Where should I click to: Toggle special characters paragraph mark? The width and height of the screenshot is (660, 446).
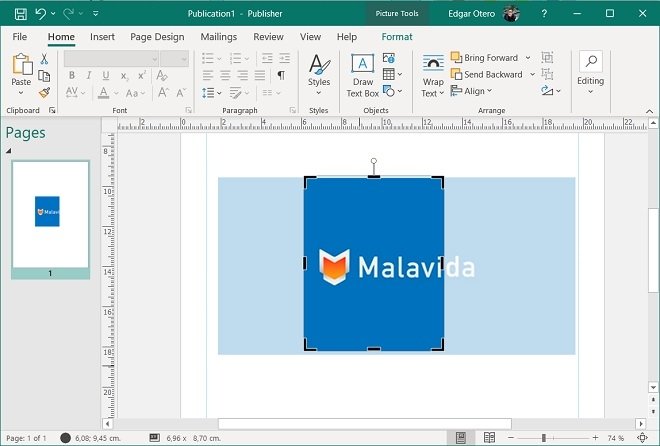(x=281, y=75)
